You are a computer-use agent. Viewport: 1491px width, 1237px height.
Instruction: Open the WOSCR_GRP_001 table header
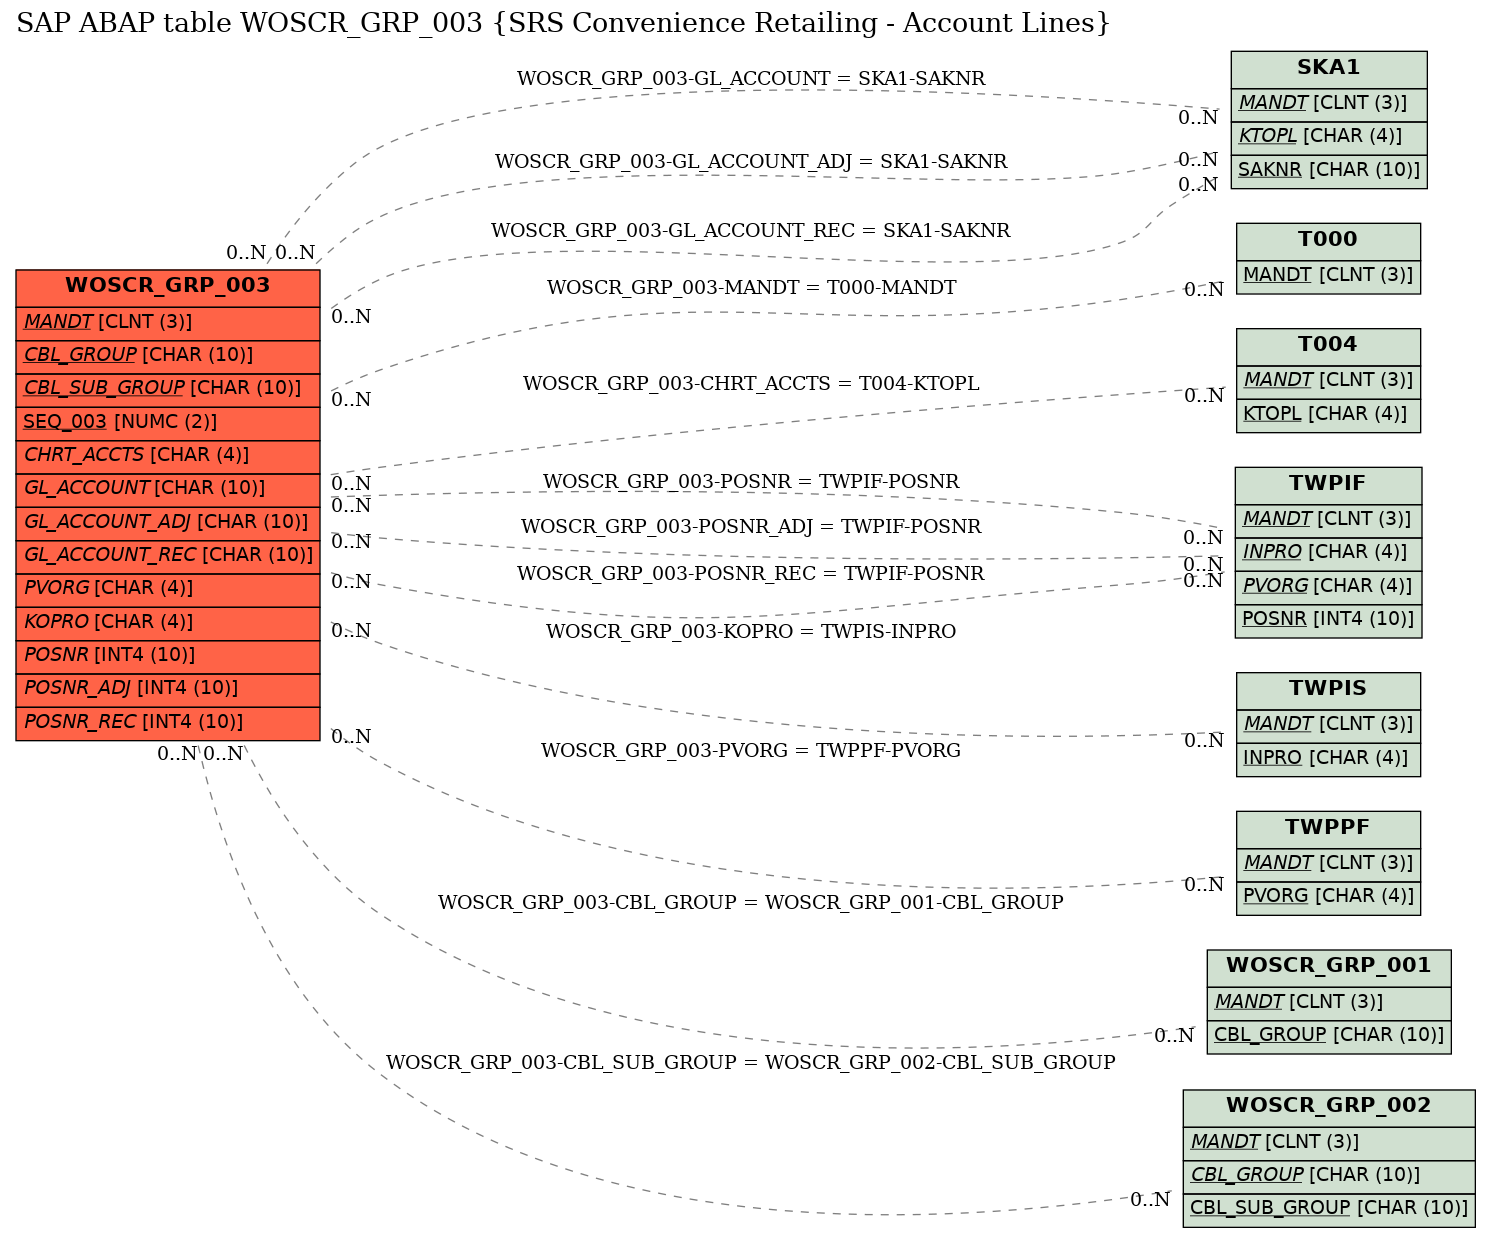[1329, 967]
